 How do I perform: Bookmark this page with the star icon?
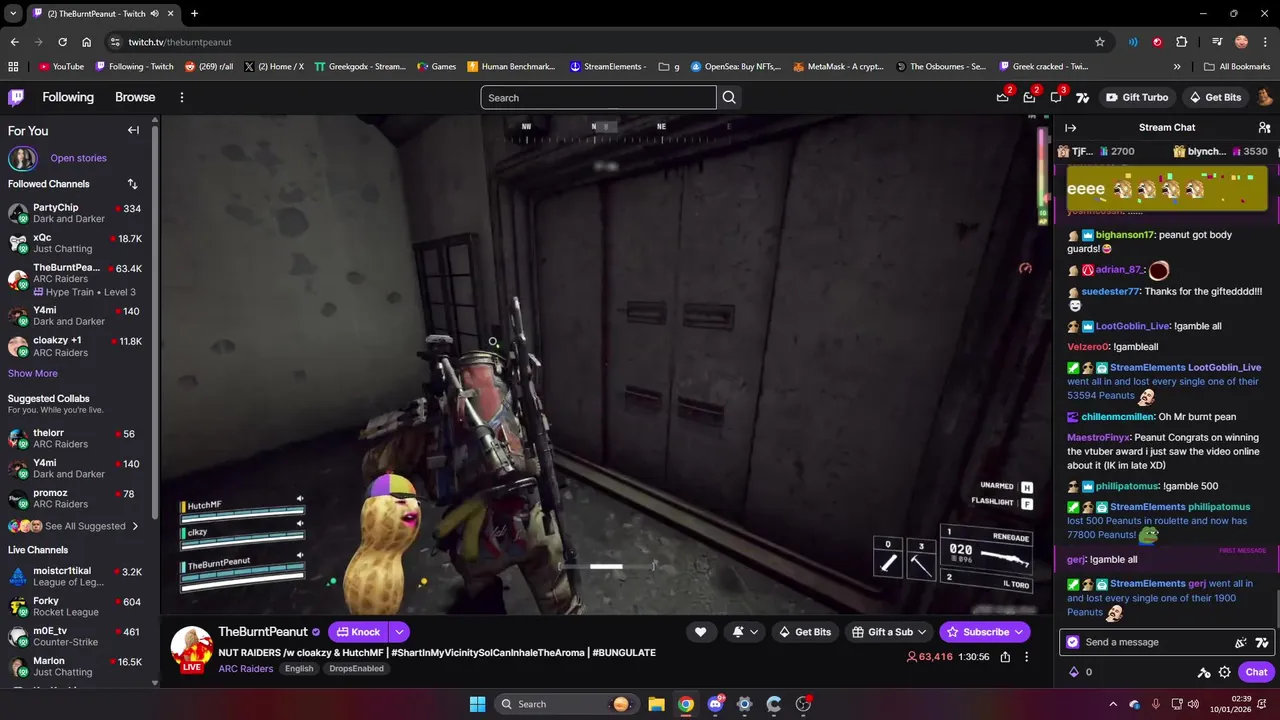[x=1100, y=42]
